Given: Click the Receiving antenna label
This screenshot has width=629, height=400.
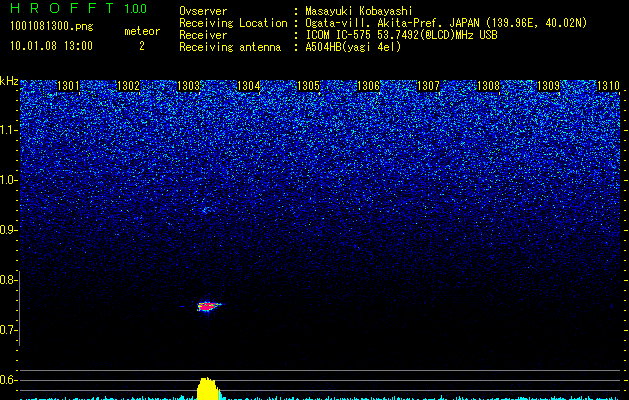Looking at the screenshot, I should (230, 47).
